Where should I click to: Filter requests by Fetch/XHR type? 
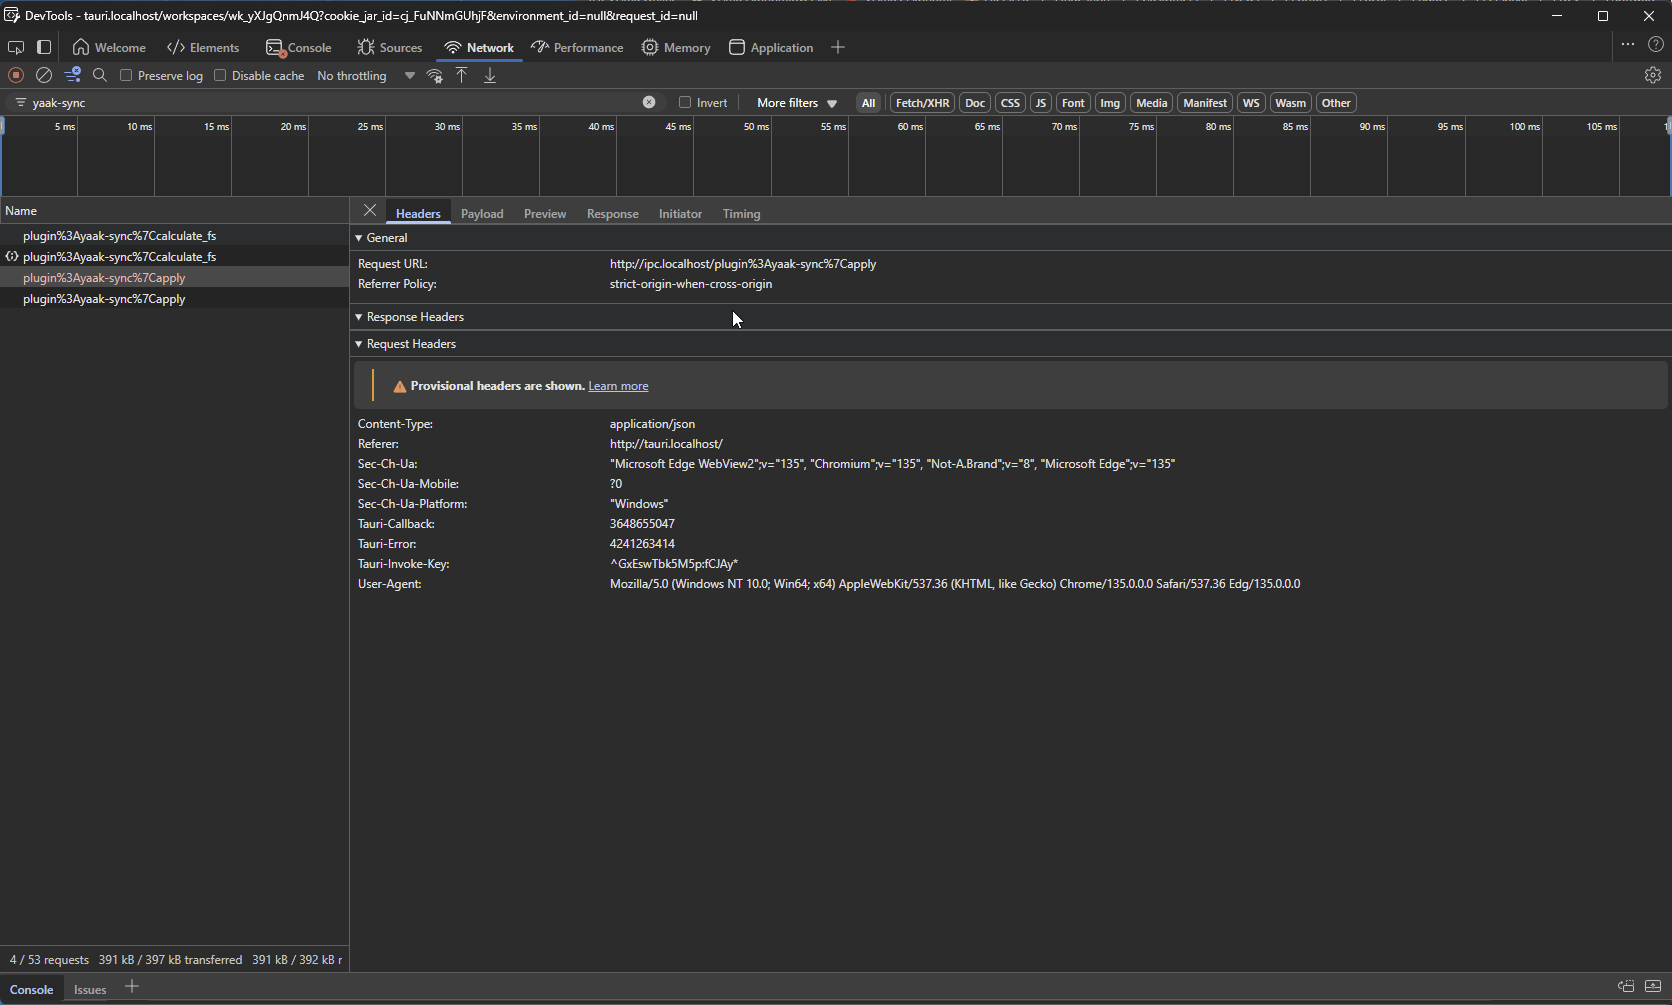click(921, 103)
